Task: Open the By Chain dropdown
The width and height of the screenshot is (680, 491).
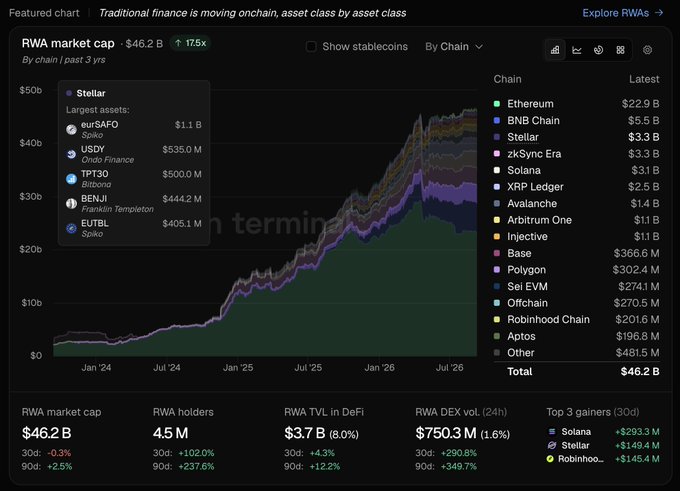Action: click(x=454, y=46)
